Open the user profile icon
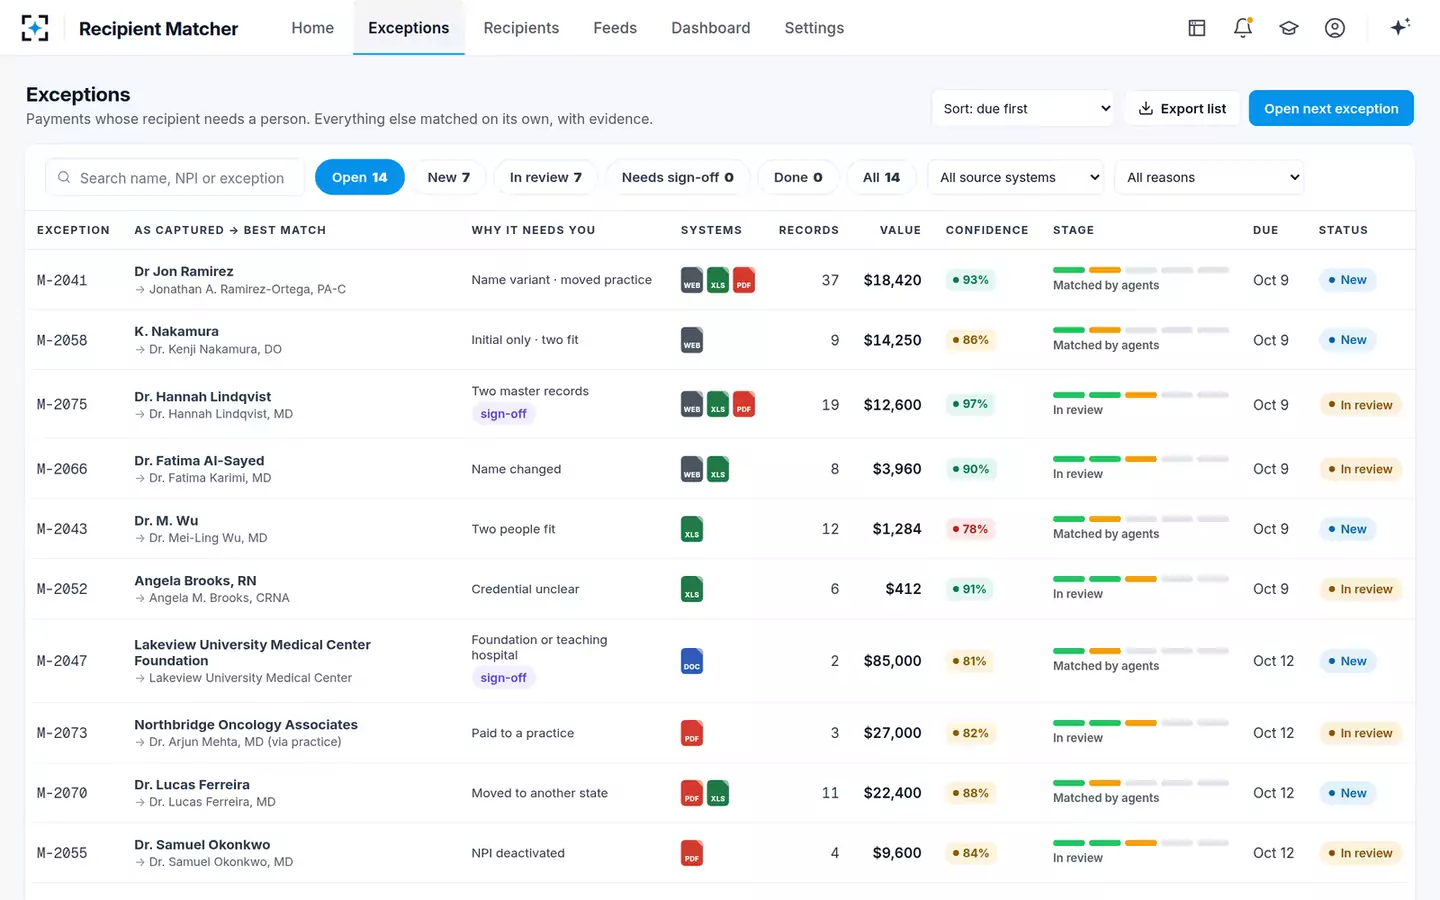 pos(1335,28)
